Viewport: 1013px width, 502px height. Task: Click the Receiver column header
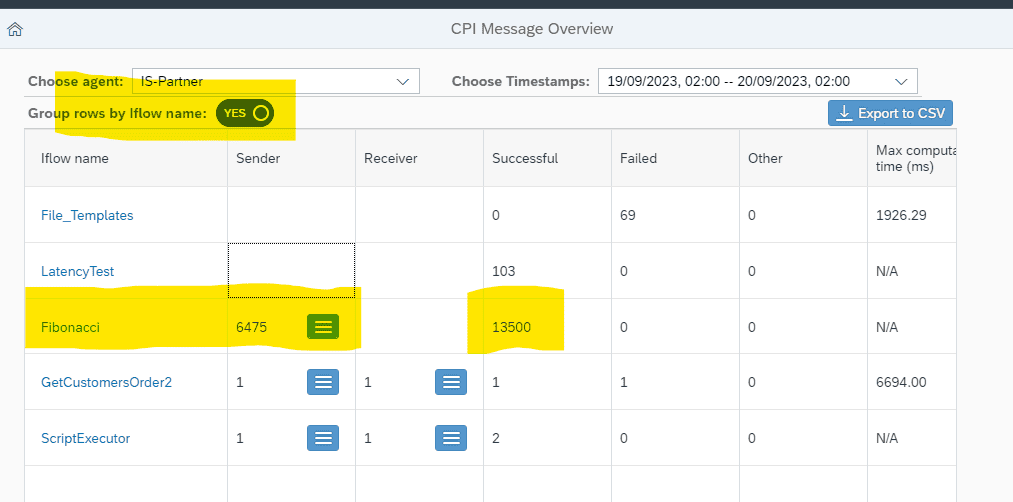[419, 158]
